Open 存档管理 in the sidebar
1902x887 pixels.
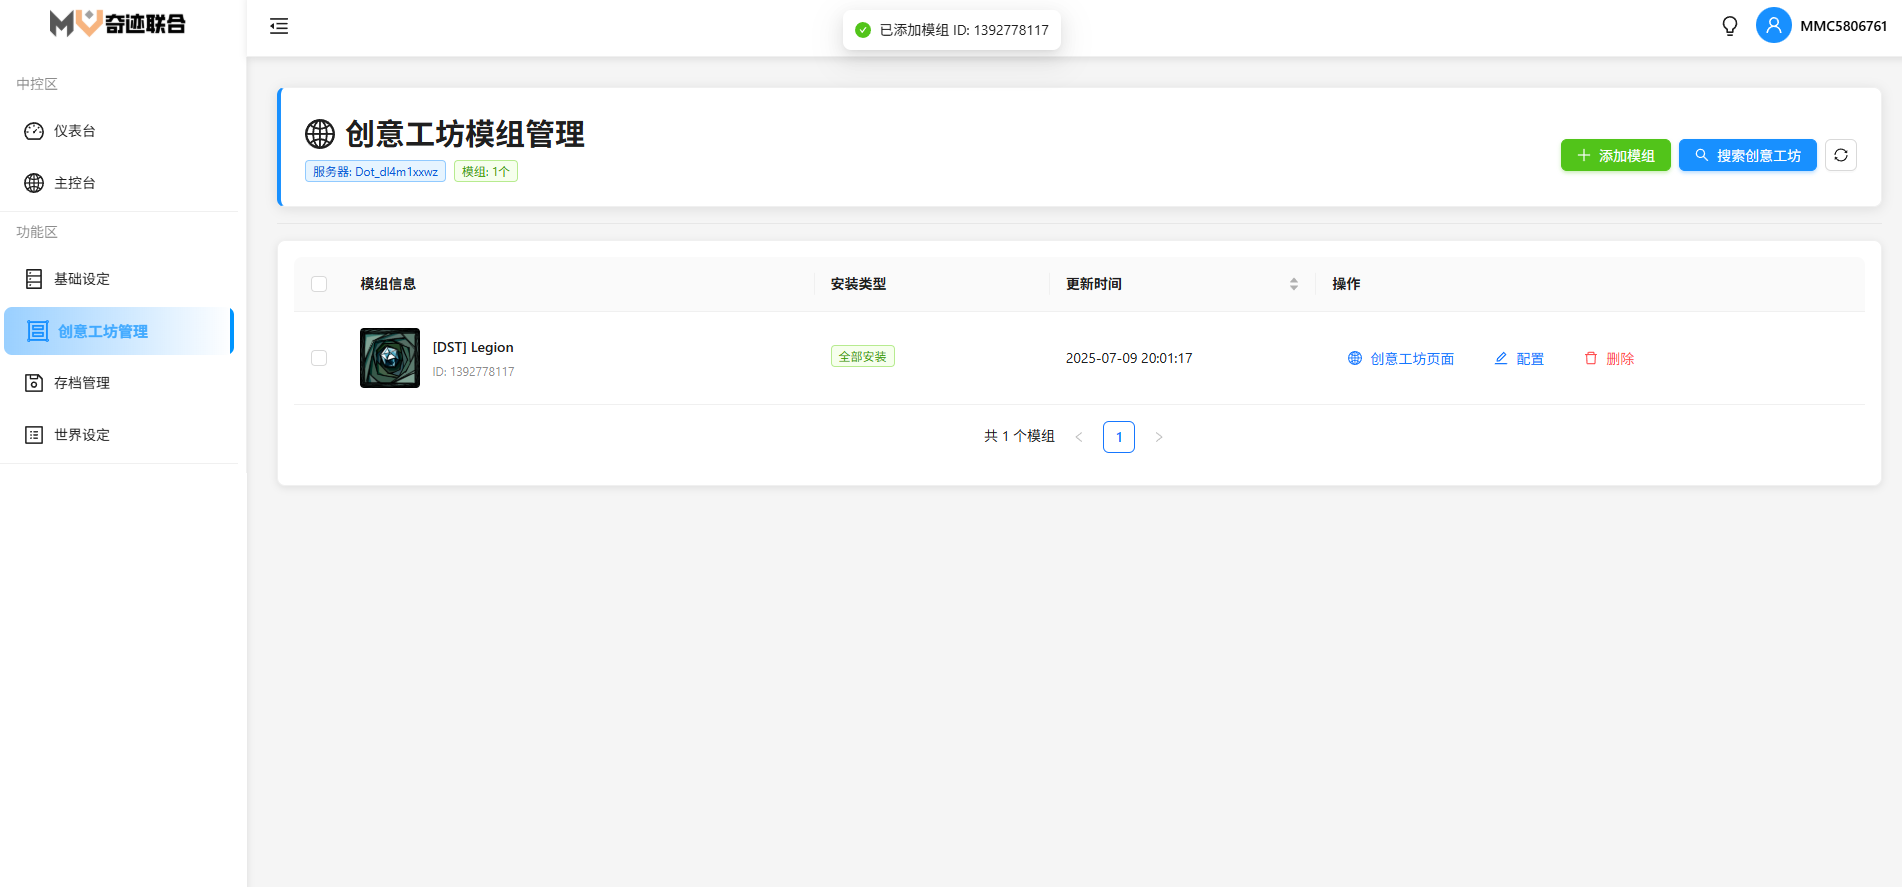click(82, 383)
